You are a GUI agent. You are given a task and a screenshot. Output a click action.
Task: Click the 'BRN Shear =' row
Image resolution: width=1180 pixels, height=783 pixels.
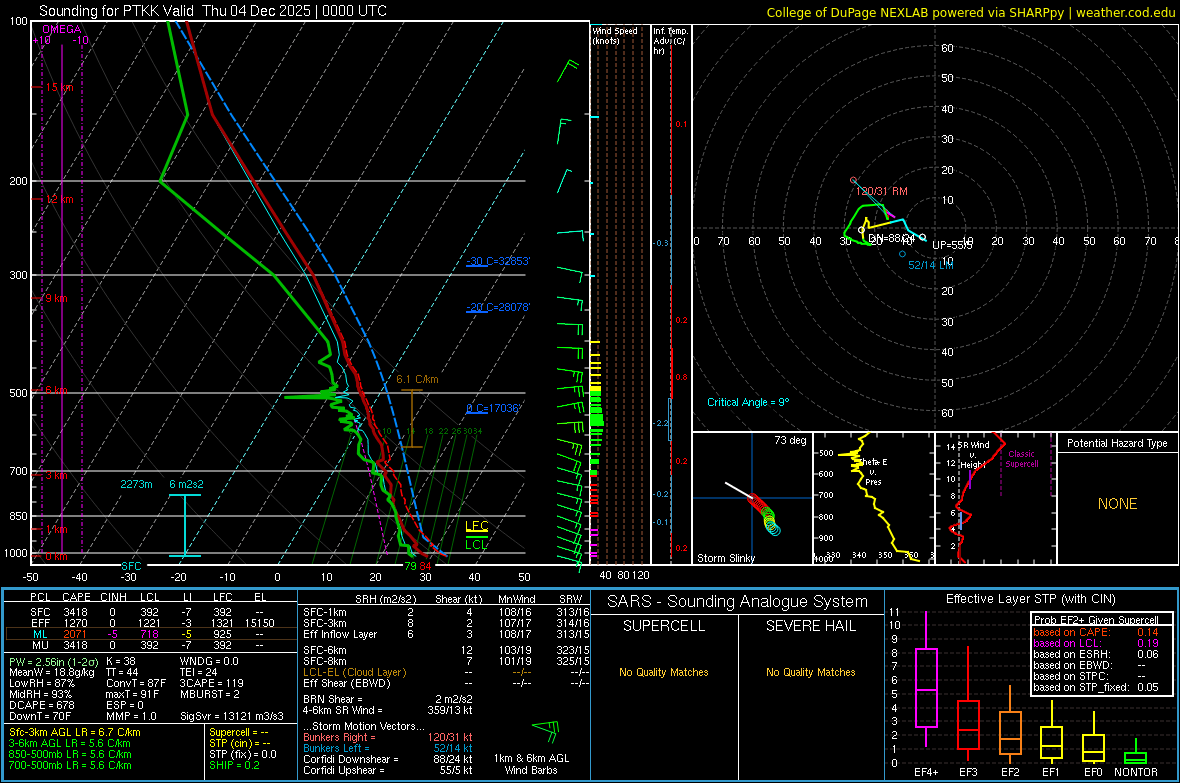tap(388, 699)
